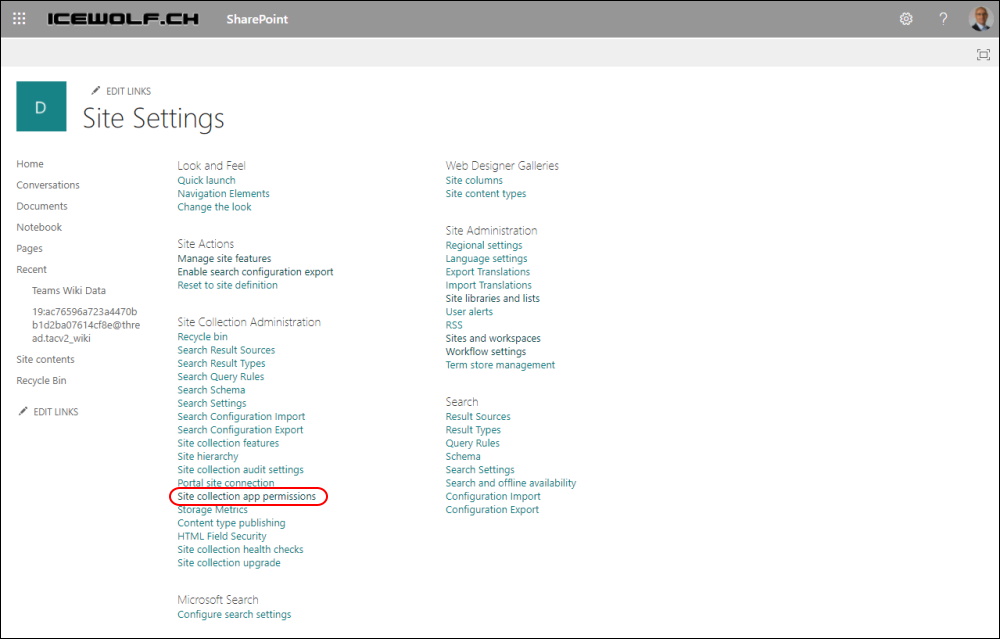Open Search Result Sources link
The height and width of the screenshot is (639, 1000).
coord(226,350)
